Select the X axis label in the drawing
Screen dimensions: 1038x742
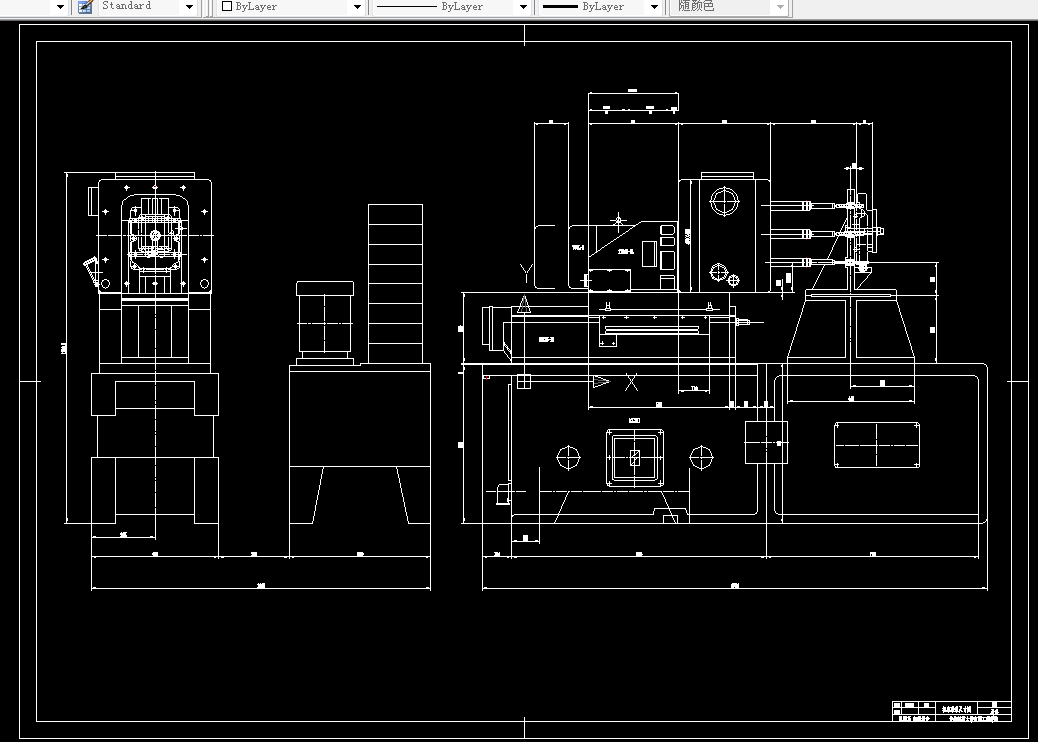pyautogui.click(x=632, y=382)
